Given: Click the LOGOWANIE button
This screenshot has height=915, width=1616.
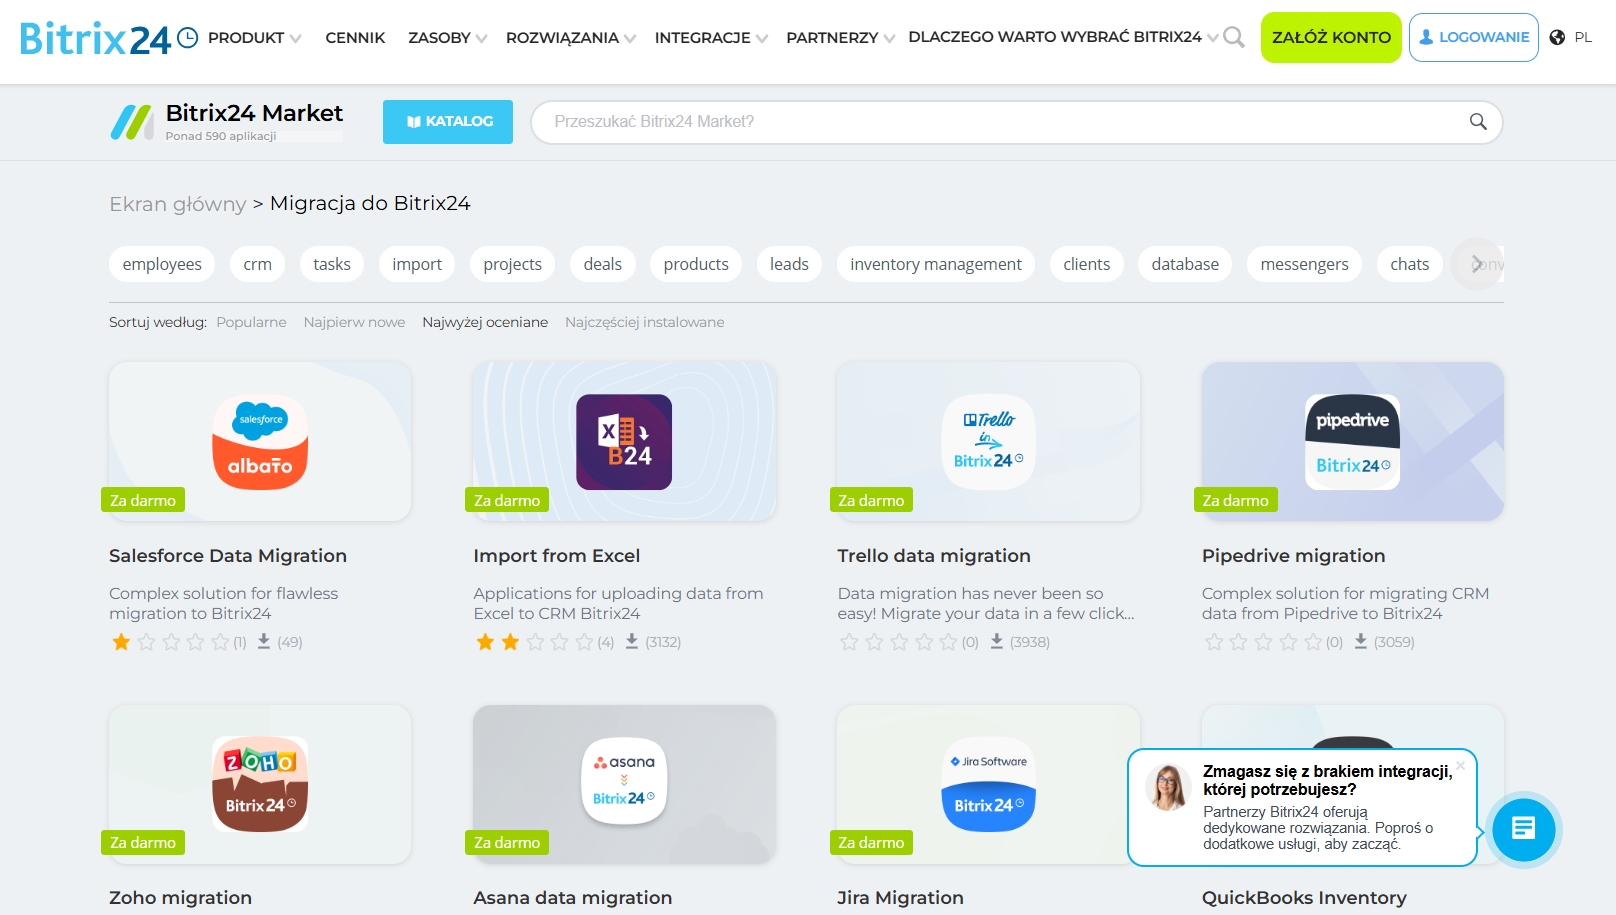Looking at the screenshot, I should tap(1474, 38).
